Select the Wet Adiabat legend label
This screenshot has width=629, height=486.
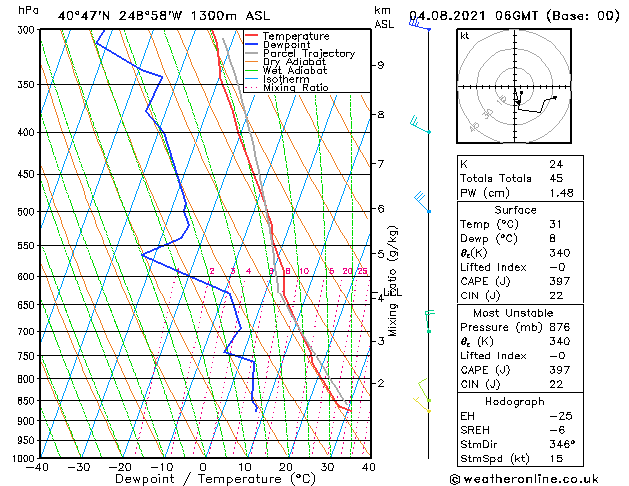[x=295, y=71]
